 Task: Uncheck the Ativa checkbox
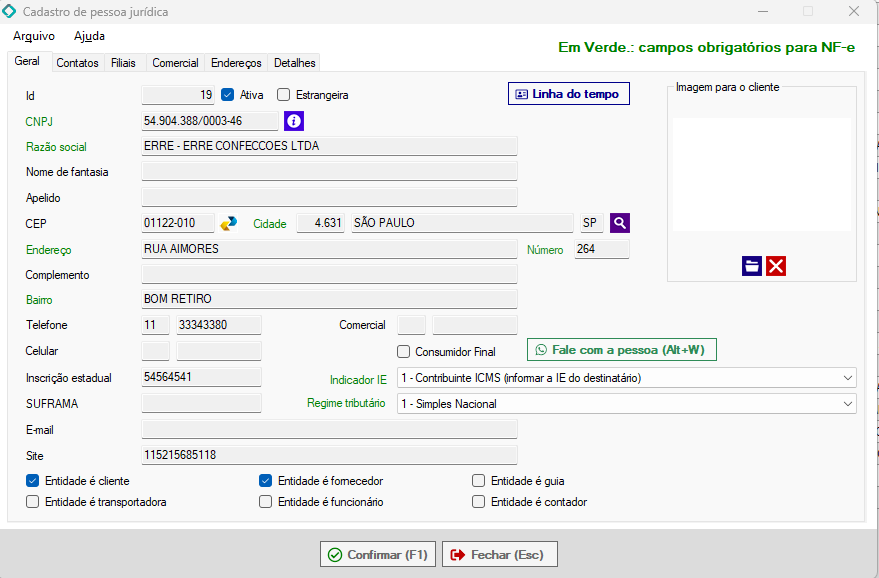228,95
